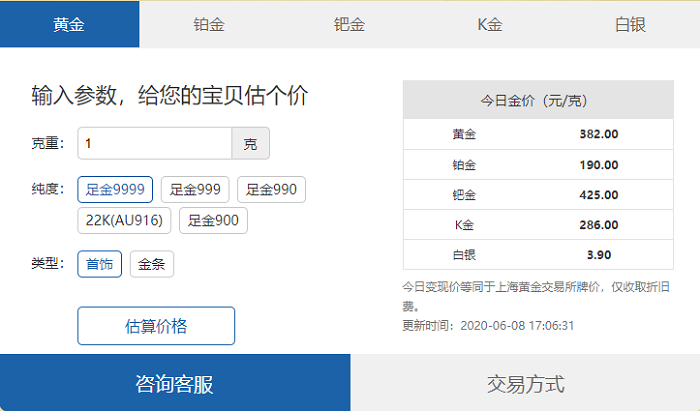This screenshot has height=411, width=700.
Task: Click the gold price 382.00
Action: pyautogui.click(x=599, y=134)
